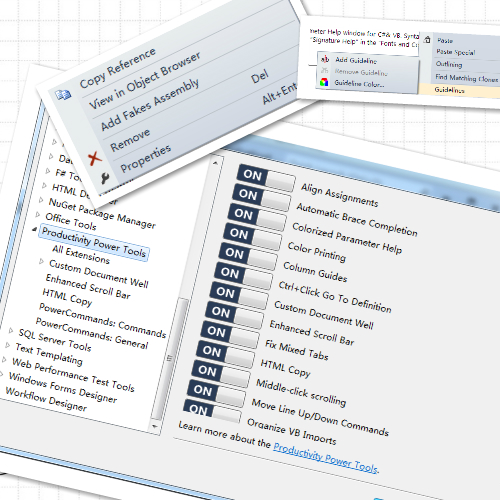This screenshot has width=500, height=500.
Task: Expand the Windows Forms Designer node
Action: point(1,374)
